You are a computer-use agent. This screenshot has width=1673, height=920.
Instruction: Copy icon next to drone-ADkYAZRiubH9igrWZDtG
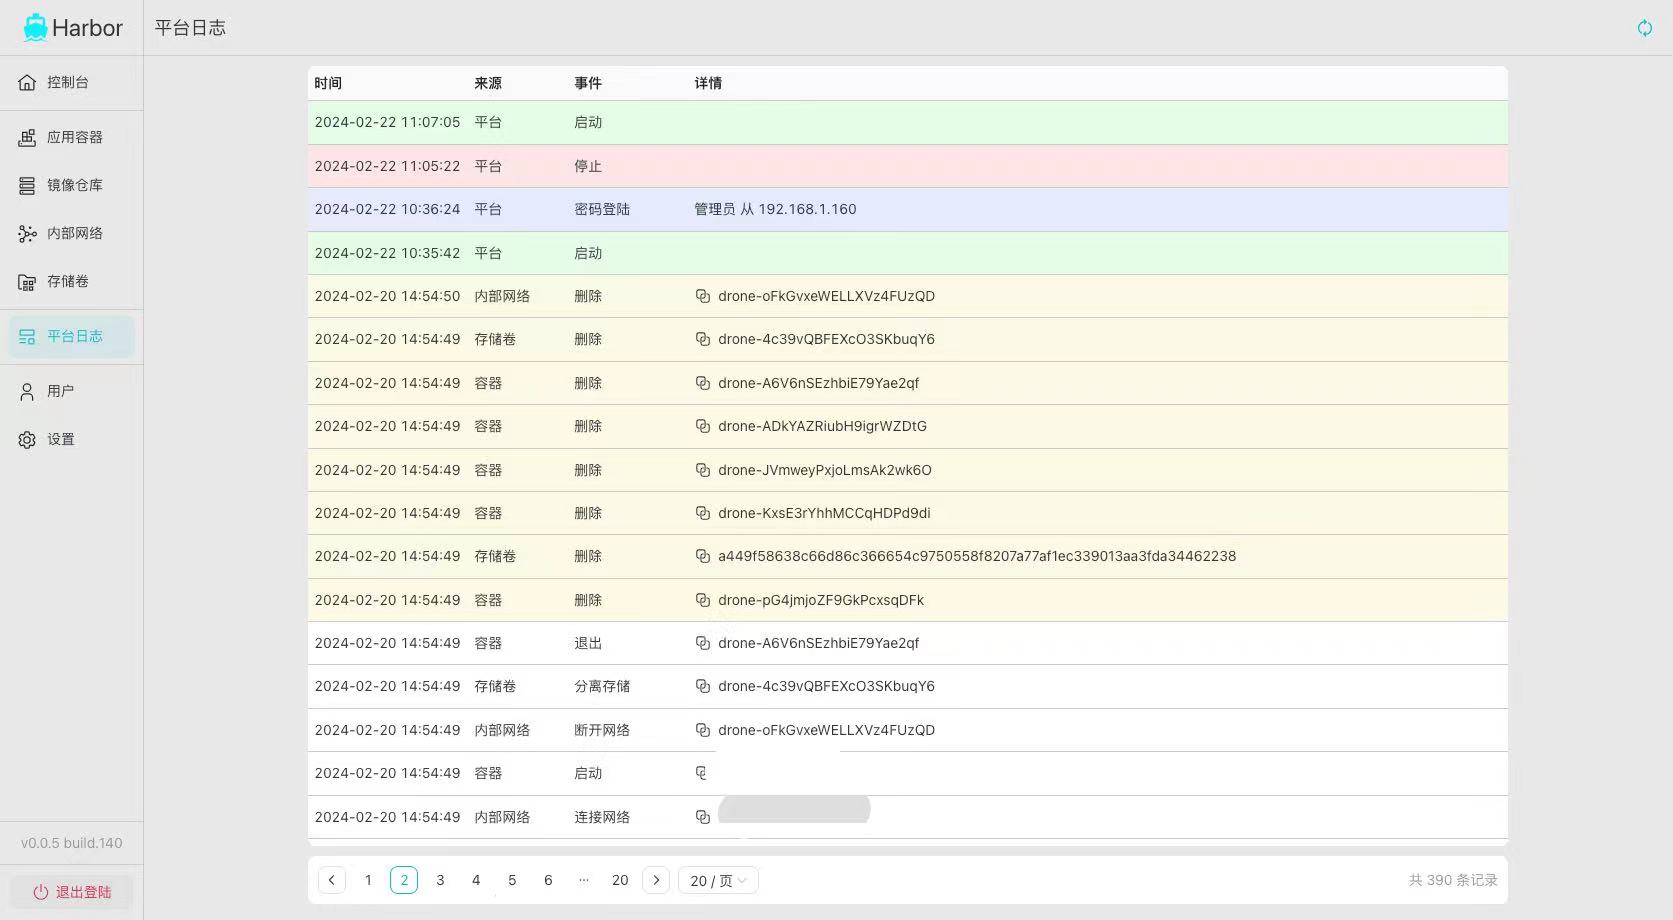click(x=703, y=426)
